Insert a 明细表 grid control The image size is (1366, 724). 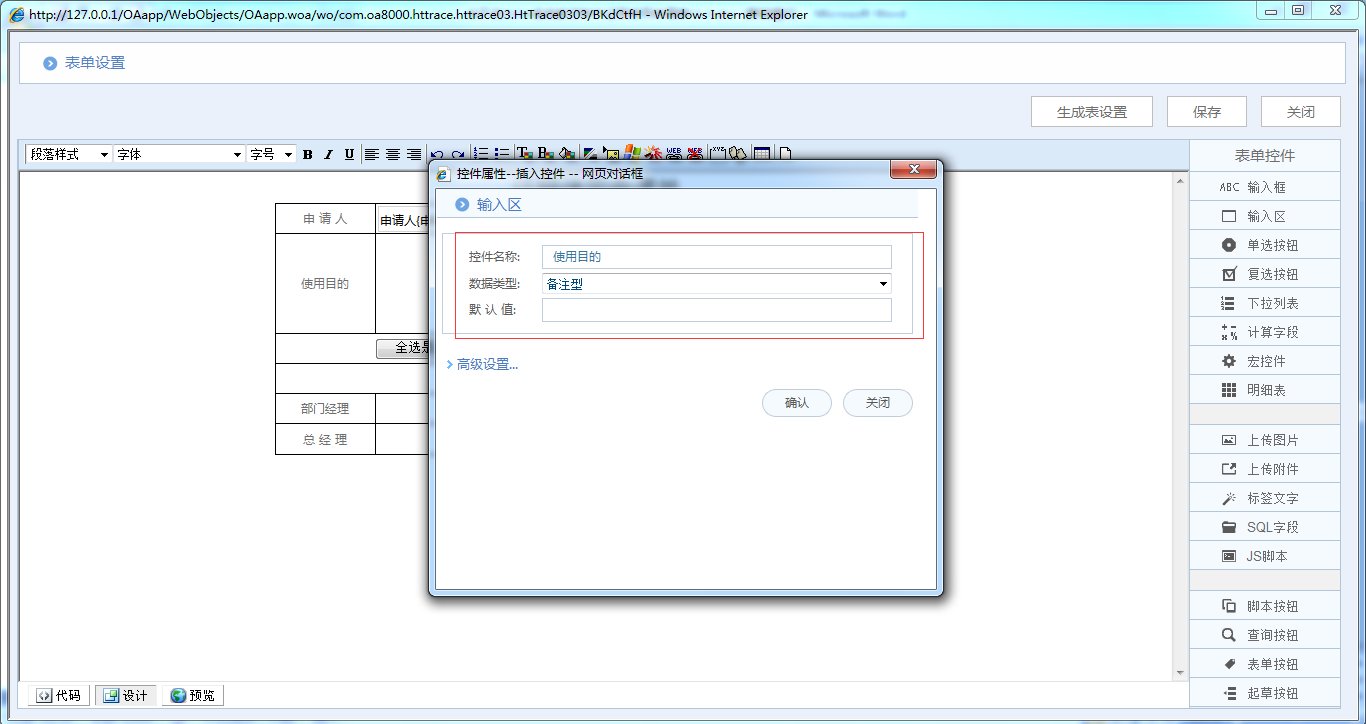(1264, 390)
